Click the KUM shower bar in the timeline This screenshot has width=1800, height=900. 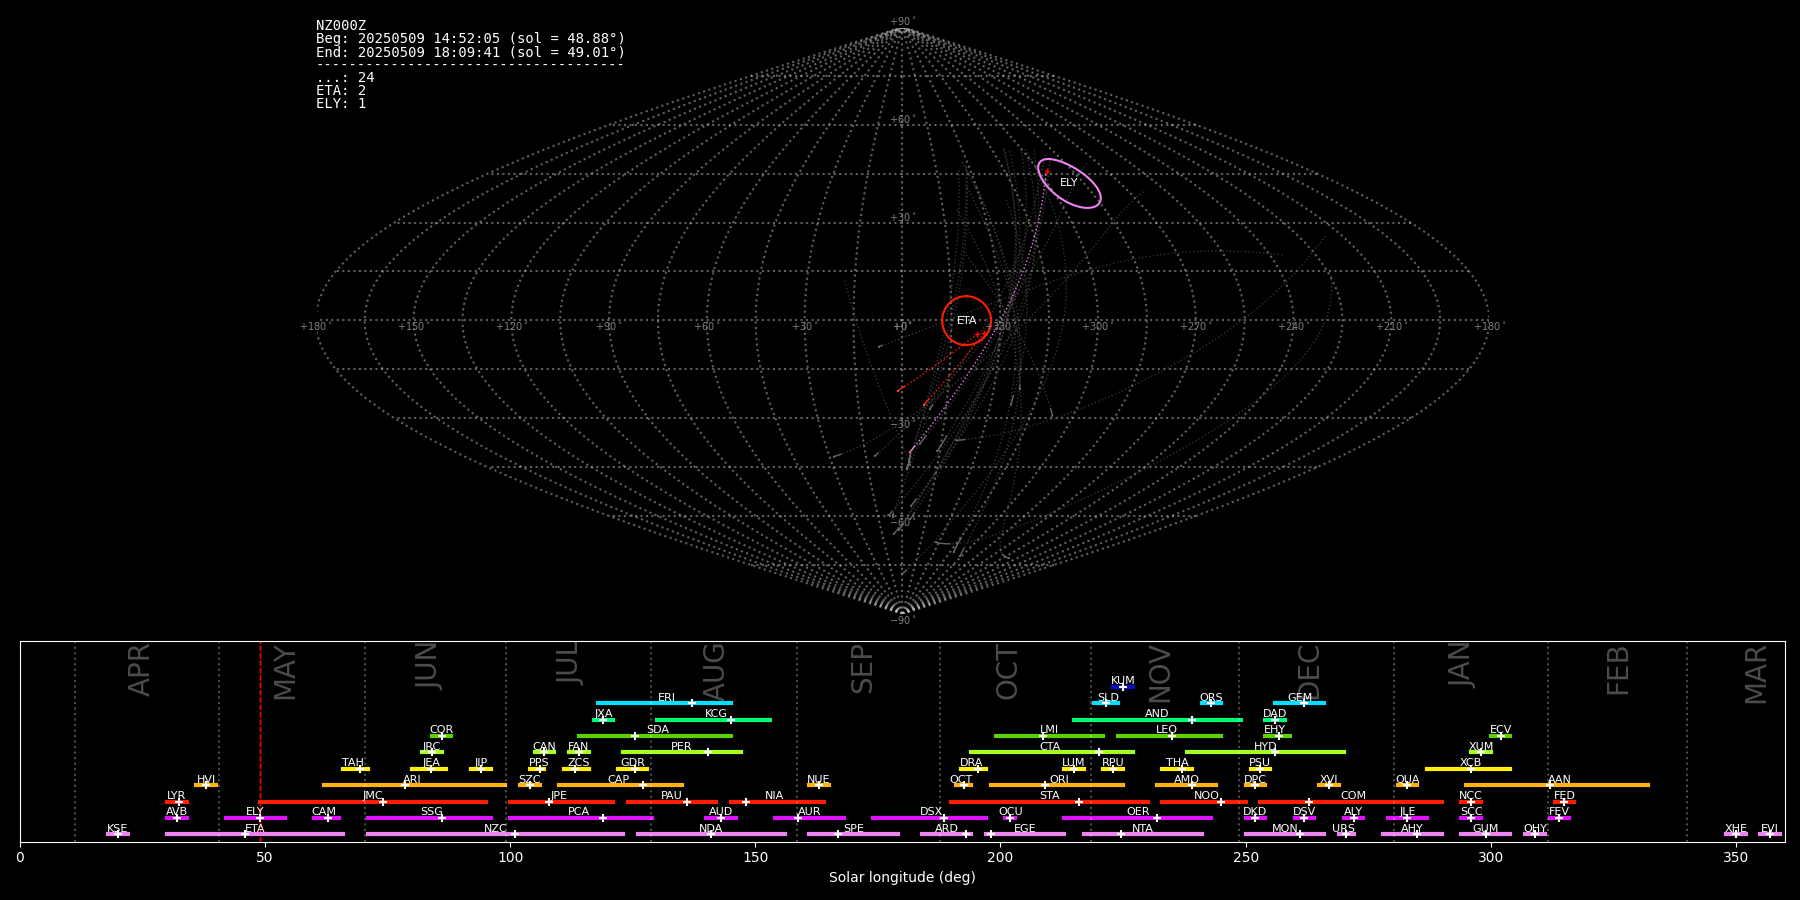pos(1123,687)
